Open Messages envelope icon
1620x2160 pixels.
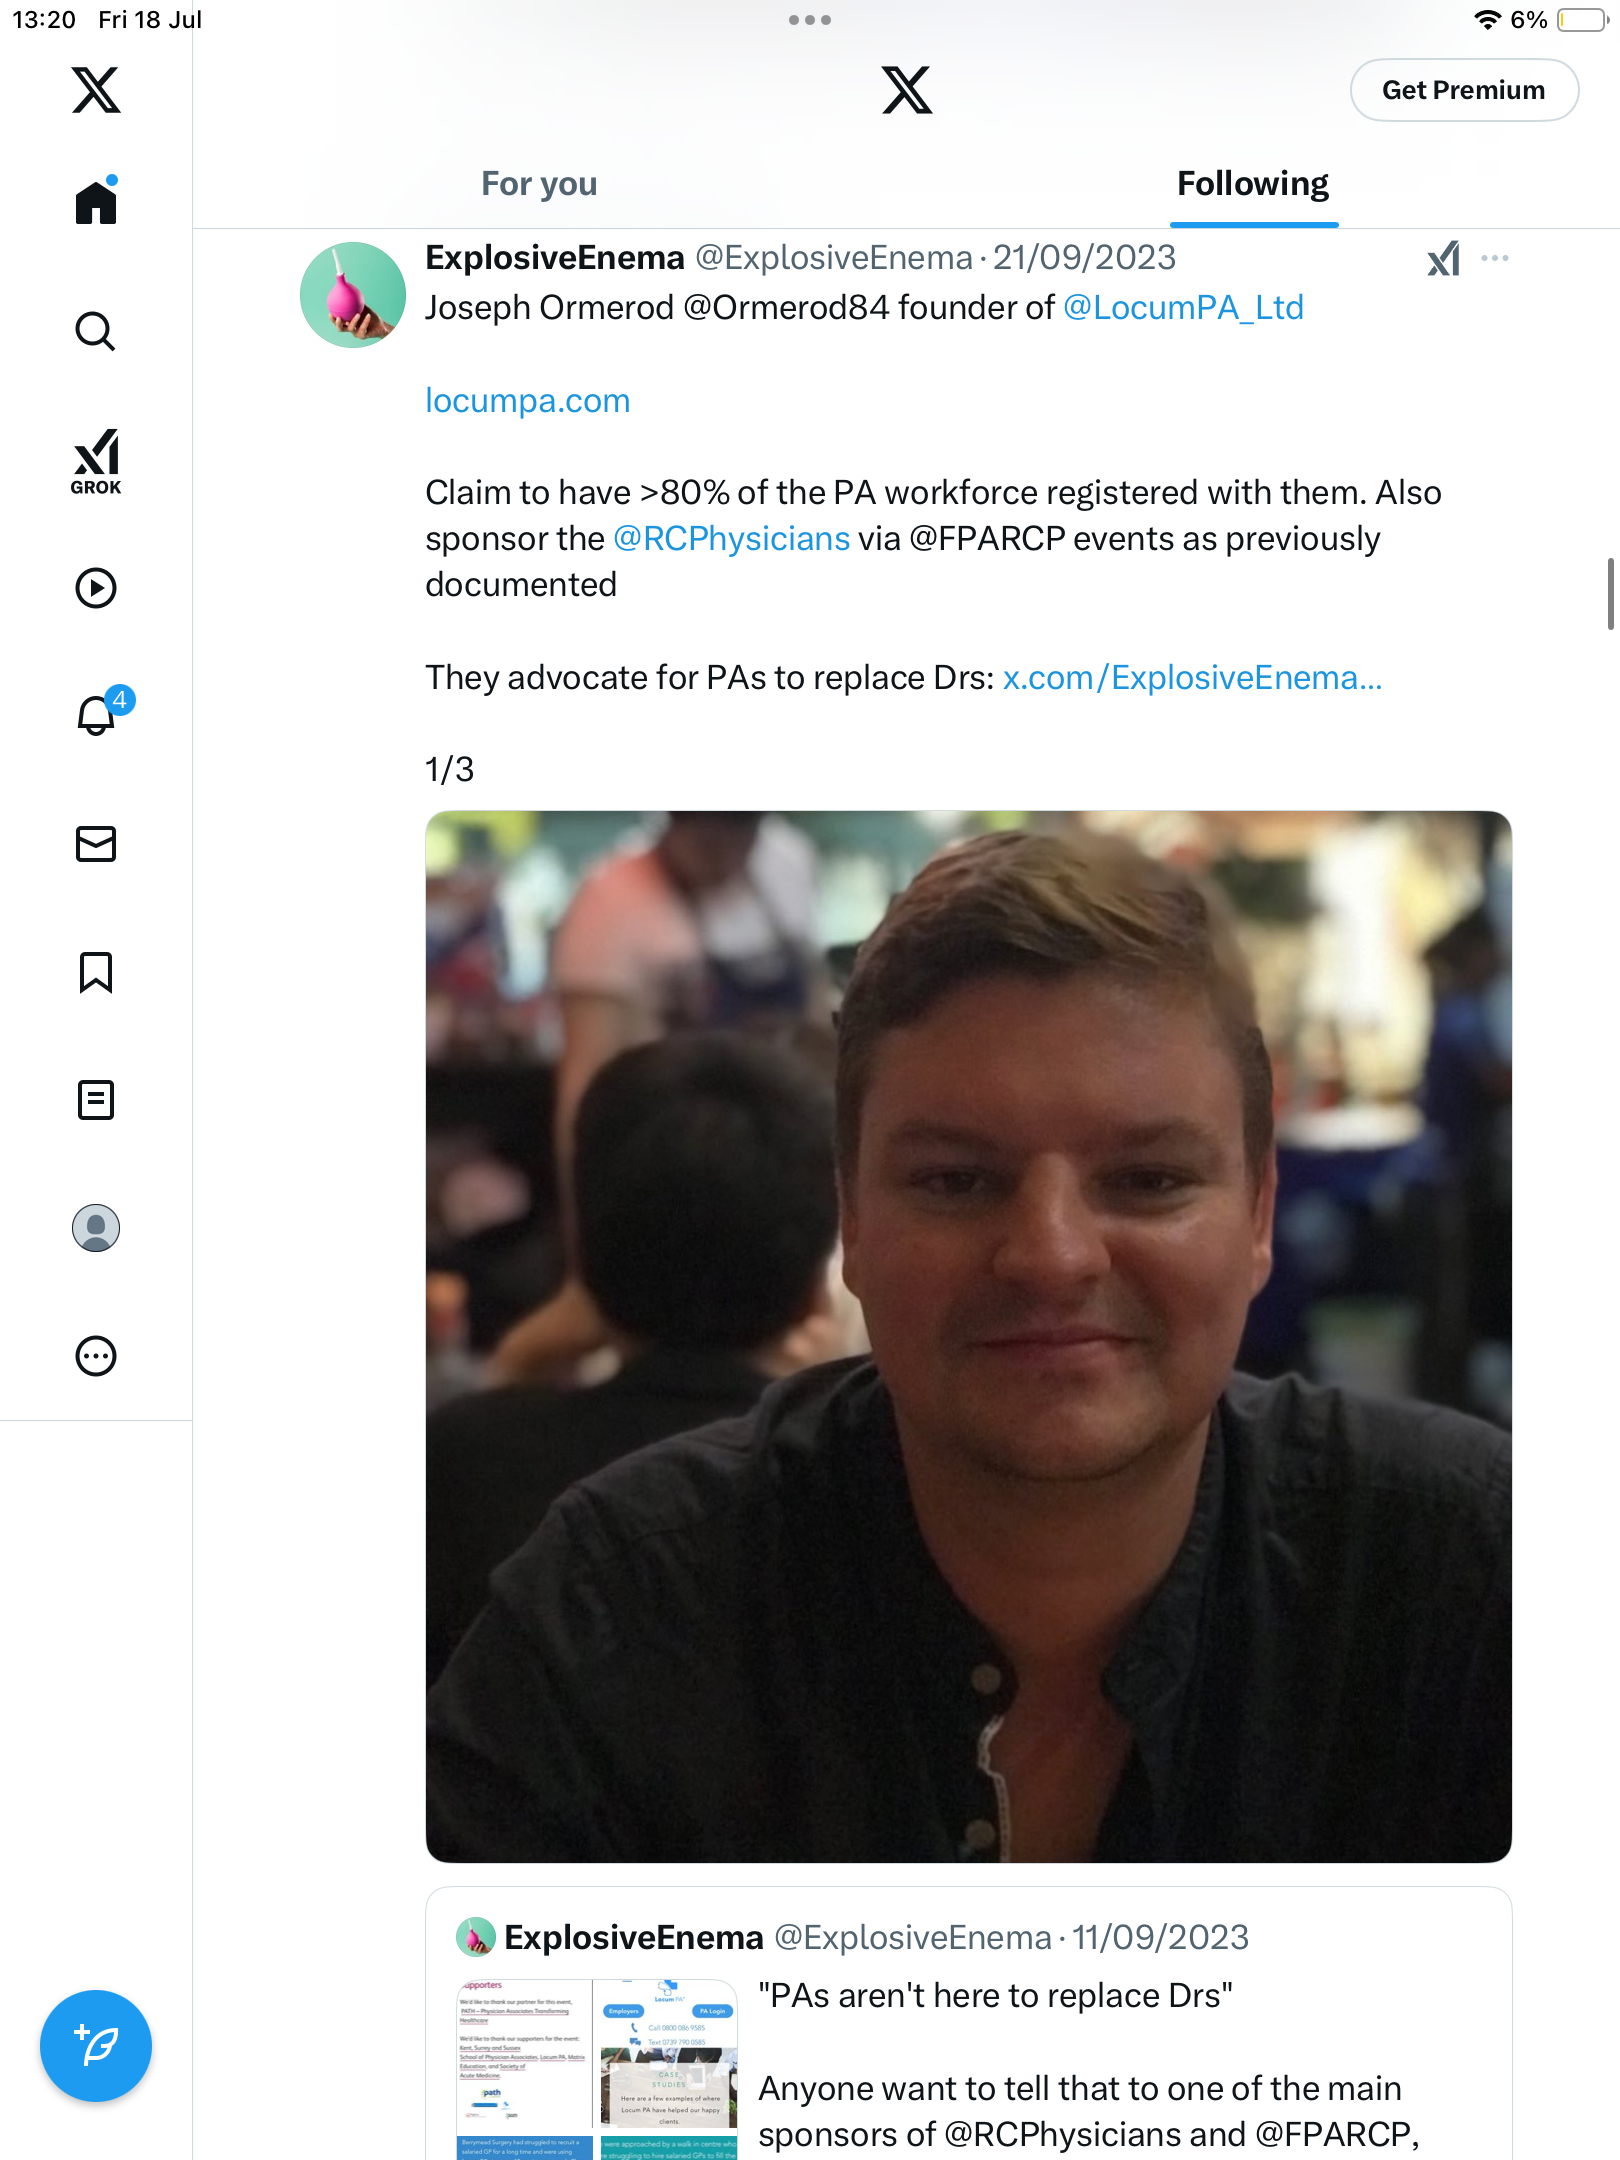[x=96, y=844]
